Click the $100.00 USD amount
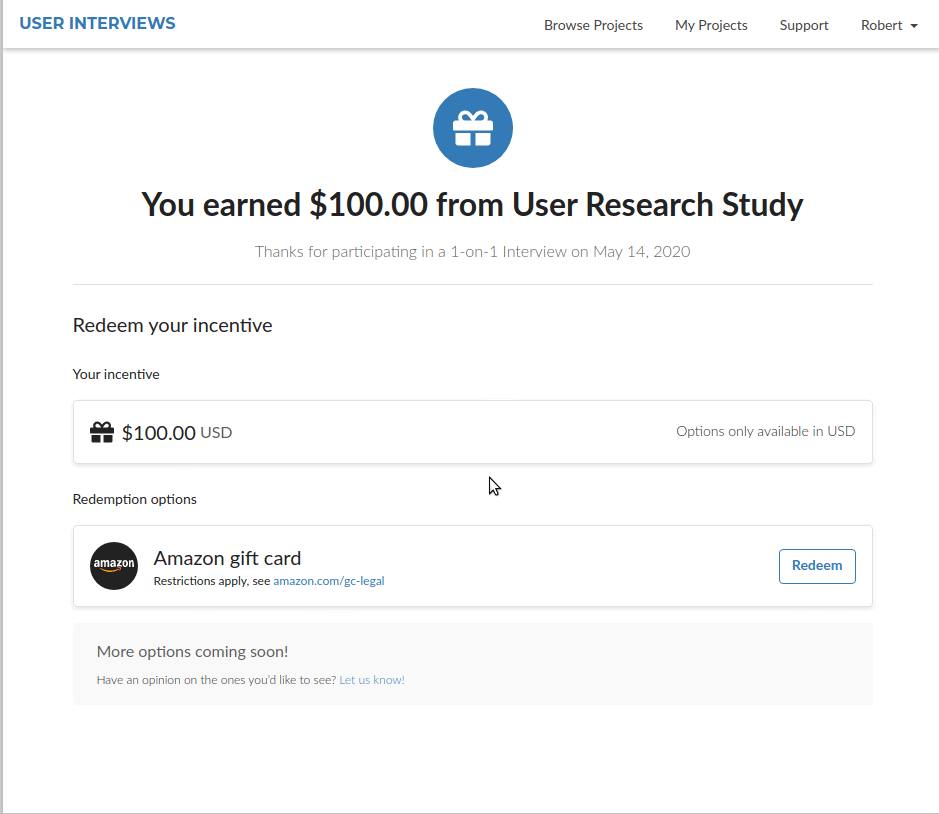This screenshot has height=814, width=939. (x=176, y=433)
